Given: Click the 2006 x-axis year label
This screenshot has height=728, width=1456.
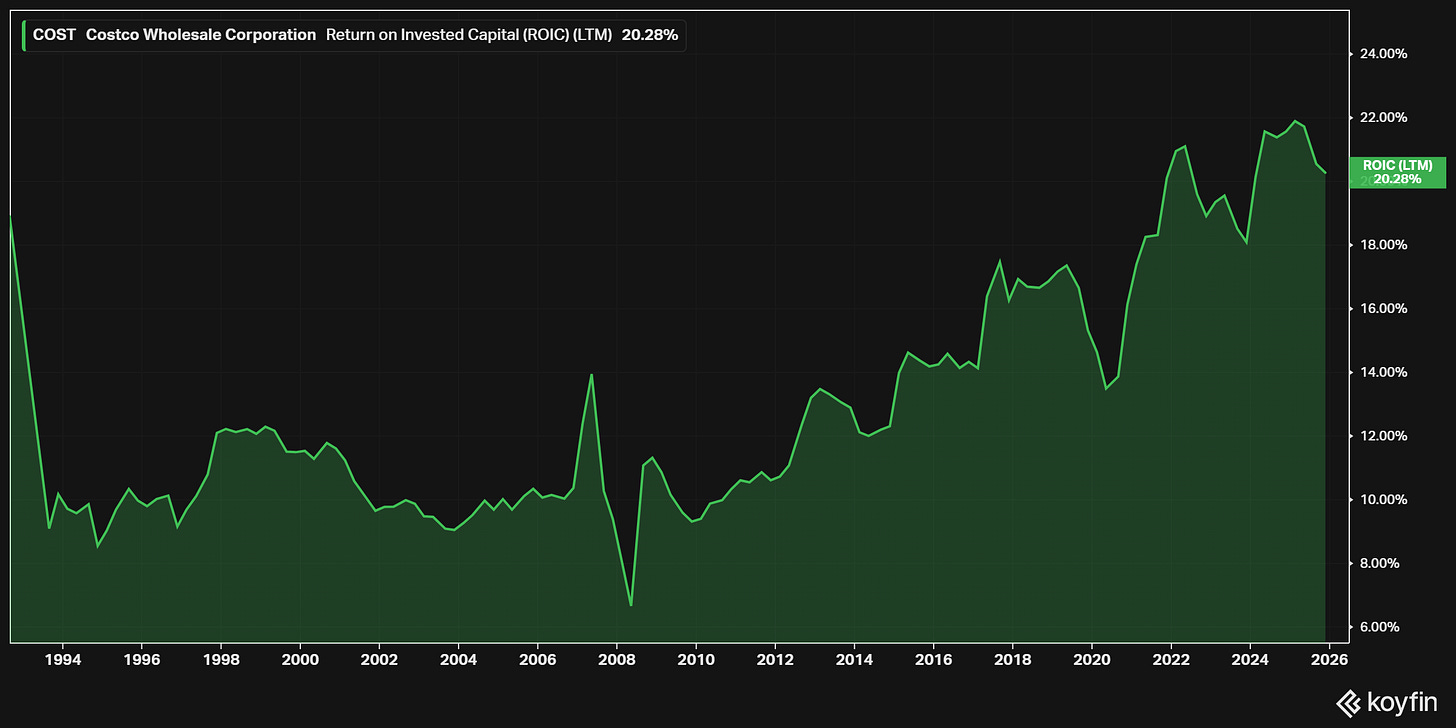Looking at the screenshot, I should (537, 660).
